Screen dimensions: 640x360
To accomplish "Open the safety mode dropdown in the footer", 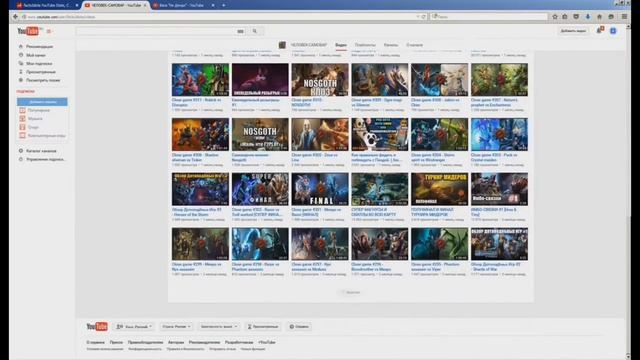I will click(x=218, y=327).
